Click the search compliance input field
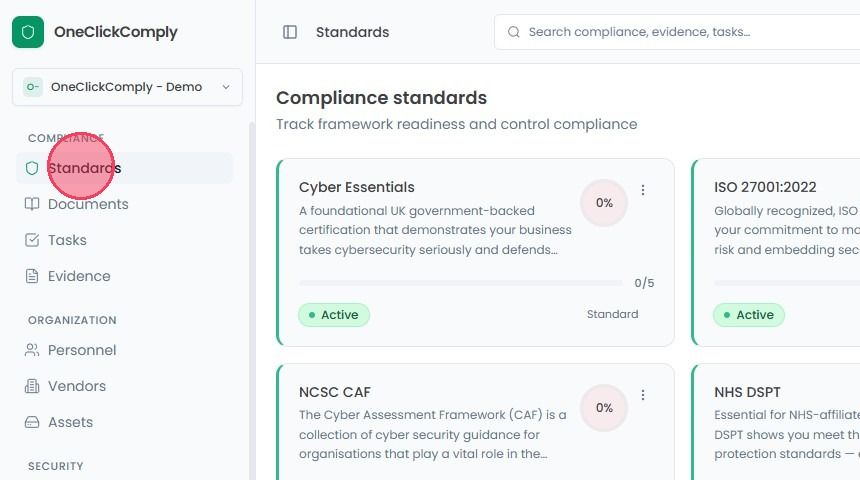Image resolution: width=860 pixels, height=480 pixels. coord(677,32)
